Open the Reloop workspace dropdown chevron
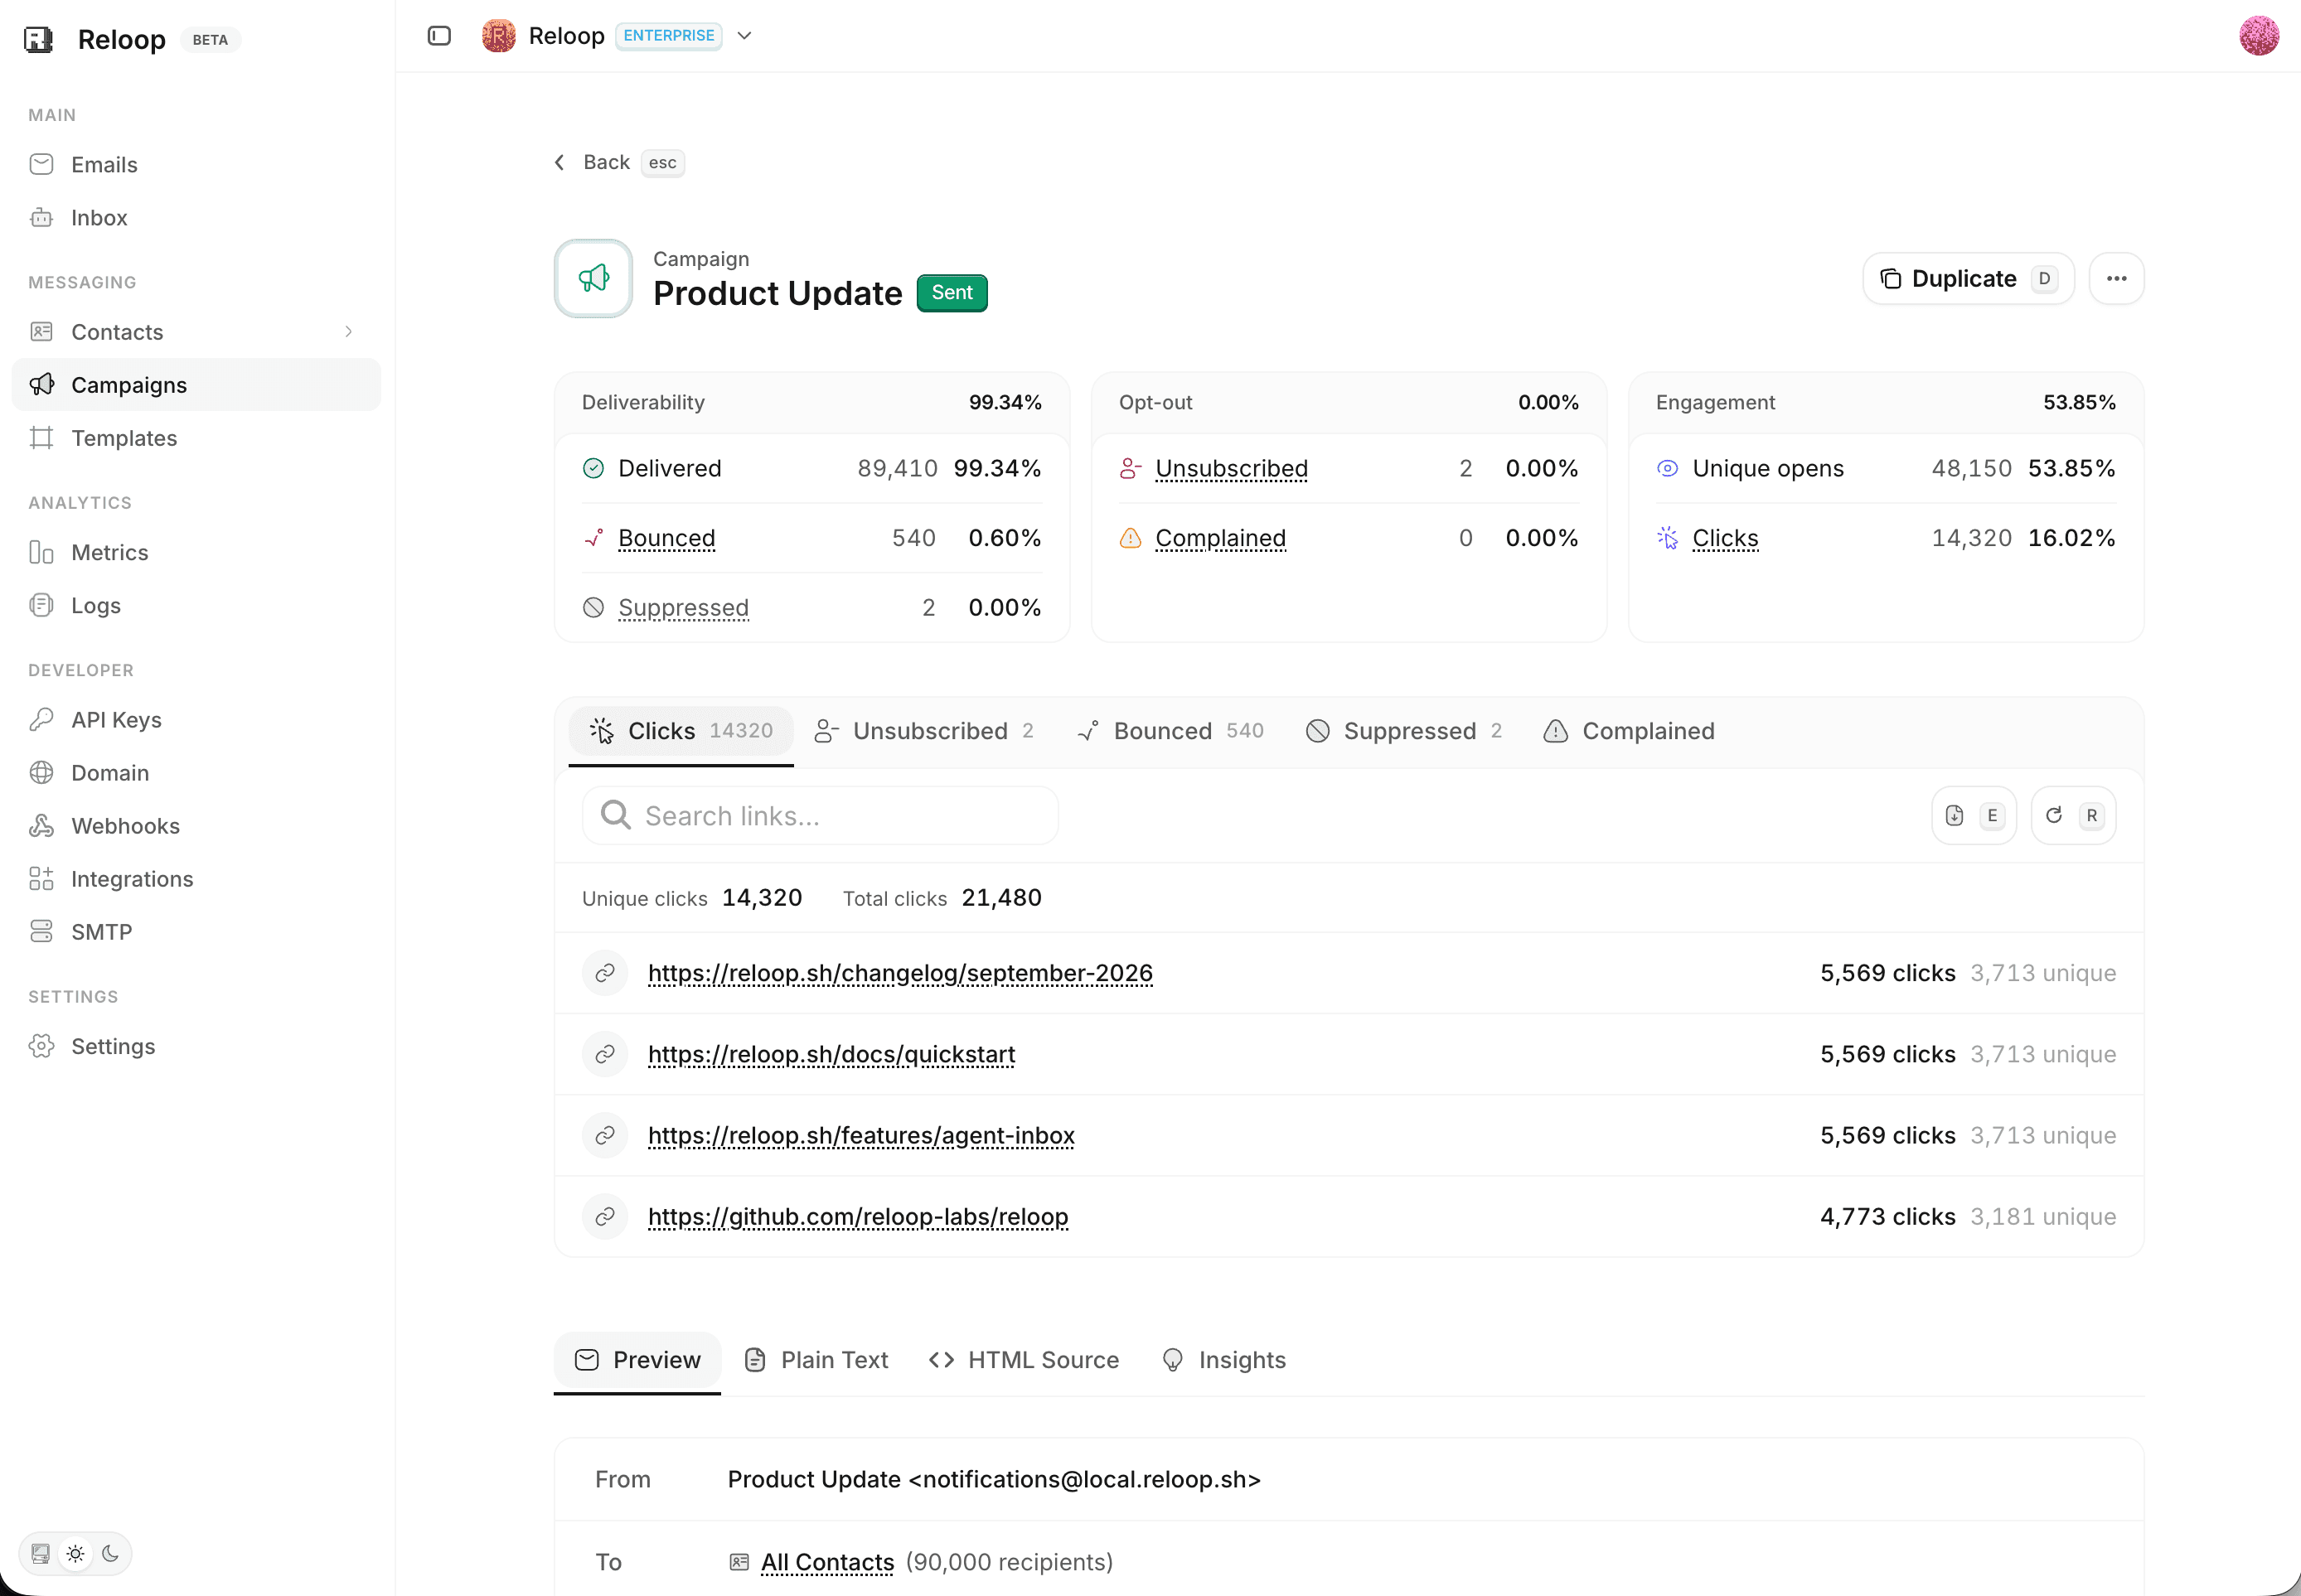2301x1596 pixels. click(744, 36)
